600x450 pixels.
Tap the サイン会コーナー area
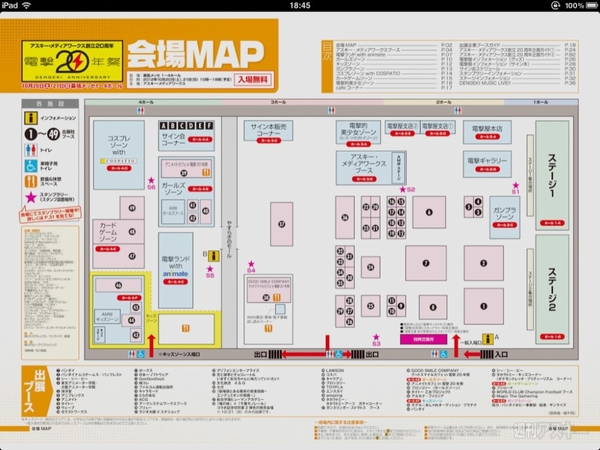(186, 136)
